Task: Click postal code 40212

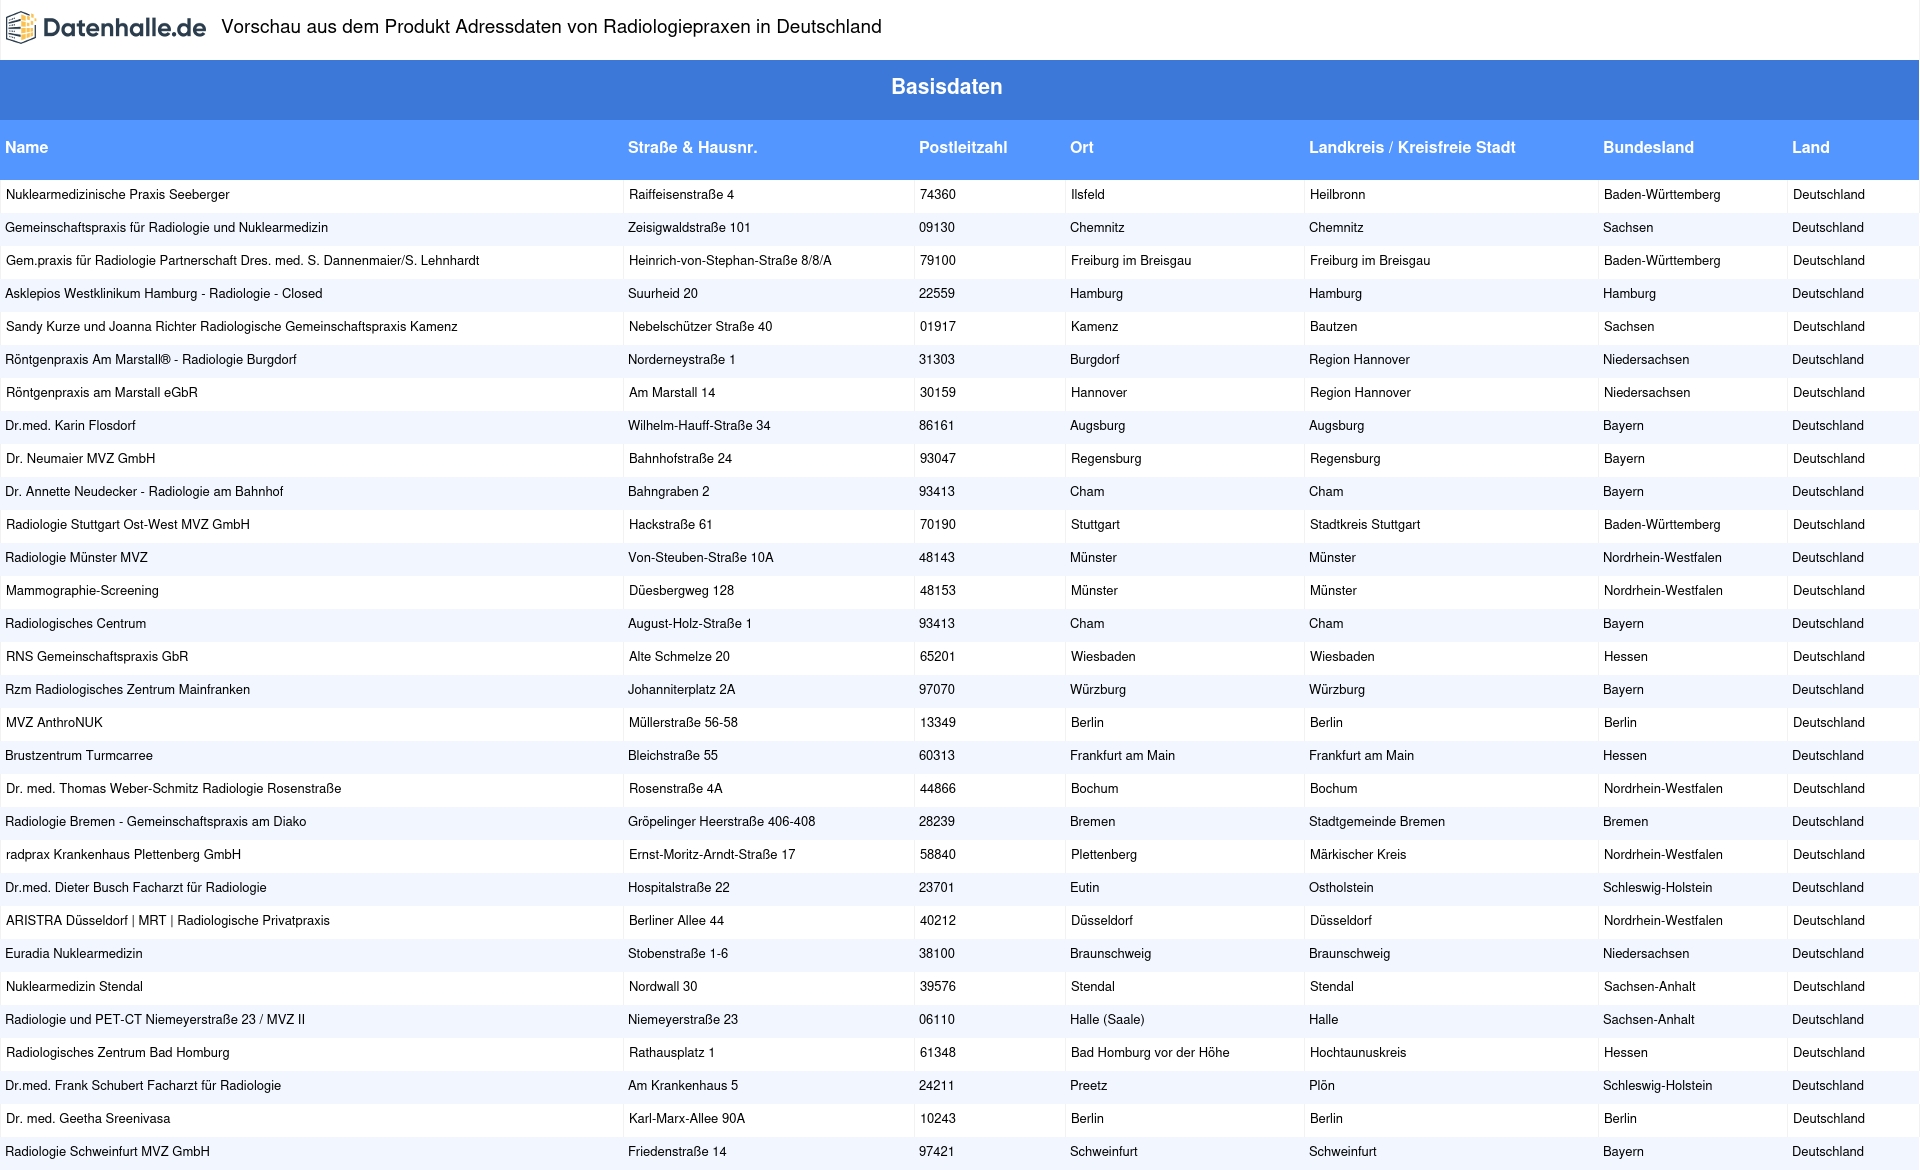Action: tap(937, 921)
